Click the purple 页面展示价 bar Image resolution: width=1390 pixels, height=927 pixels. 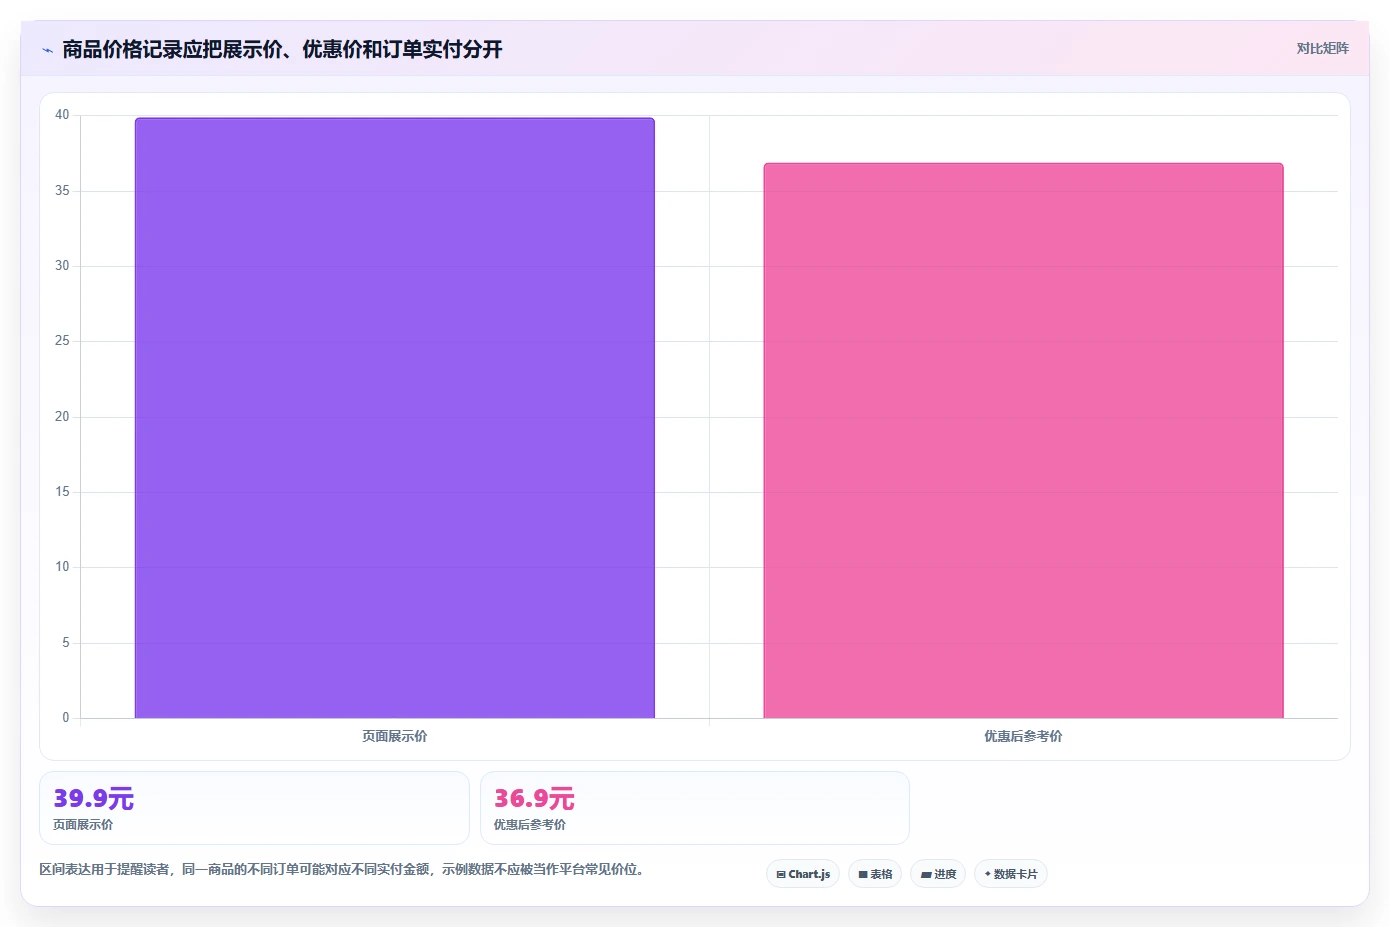[395, 418]
